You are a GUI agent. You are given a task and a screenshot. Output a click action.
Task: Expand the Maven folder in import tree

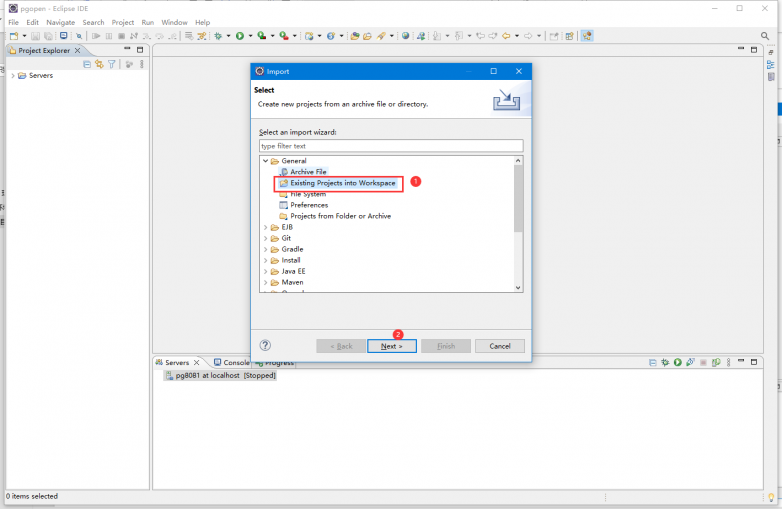point(265,282)
